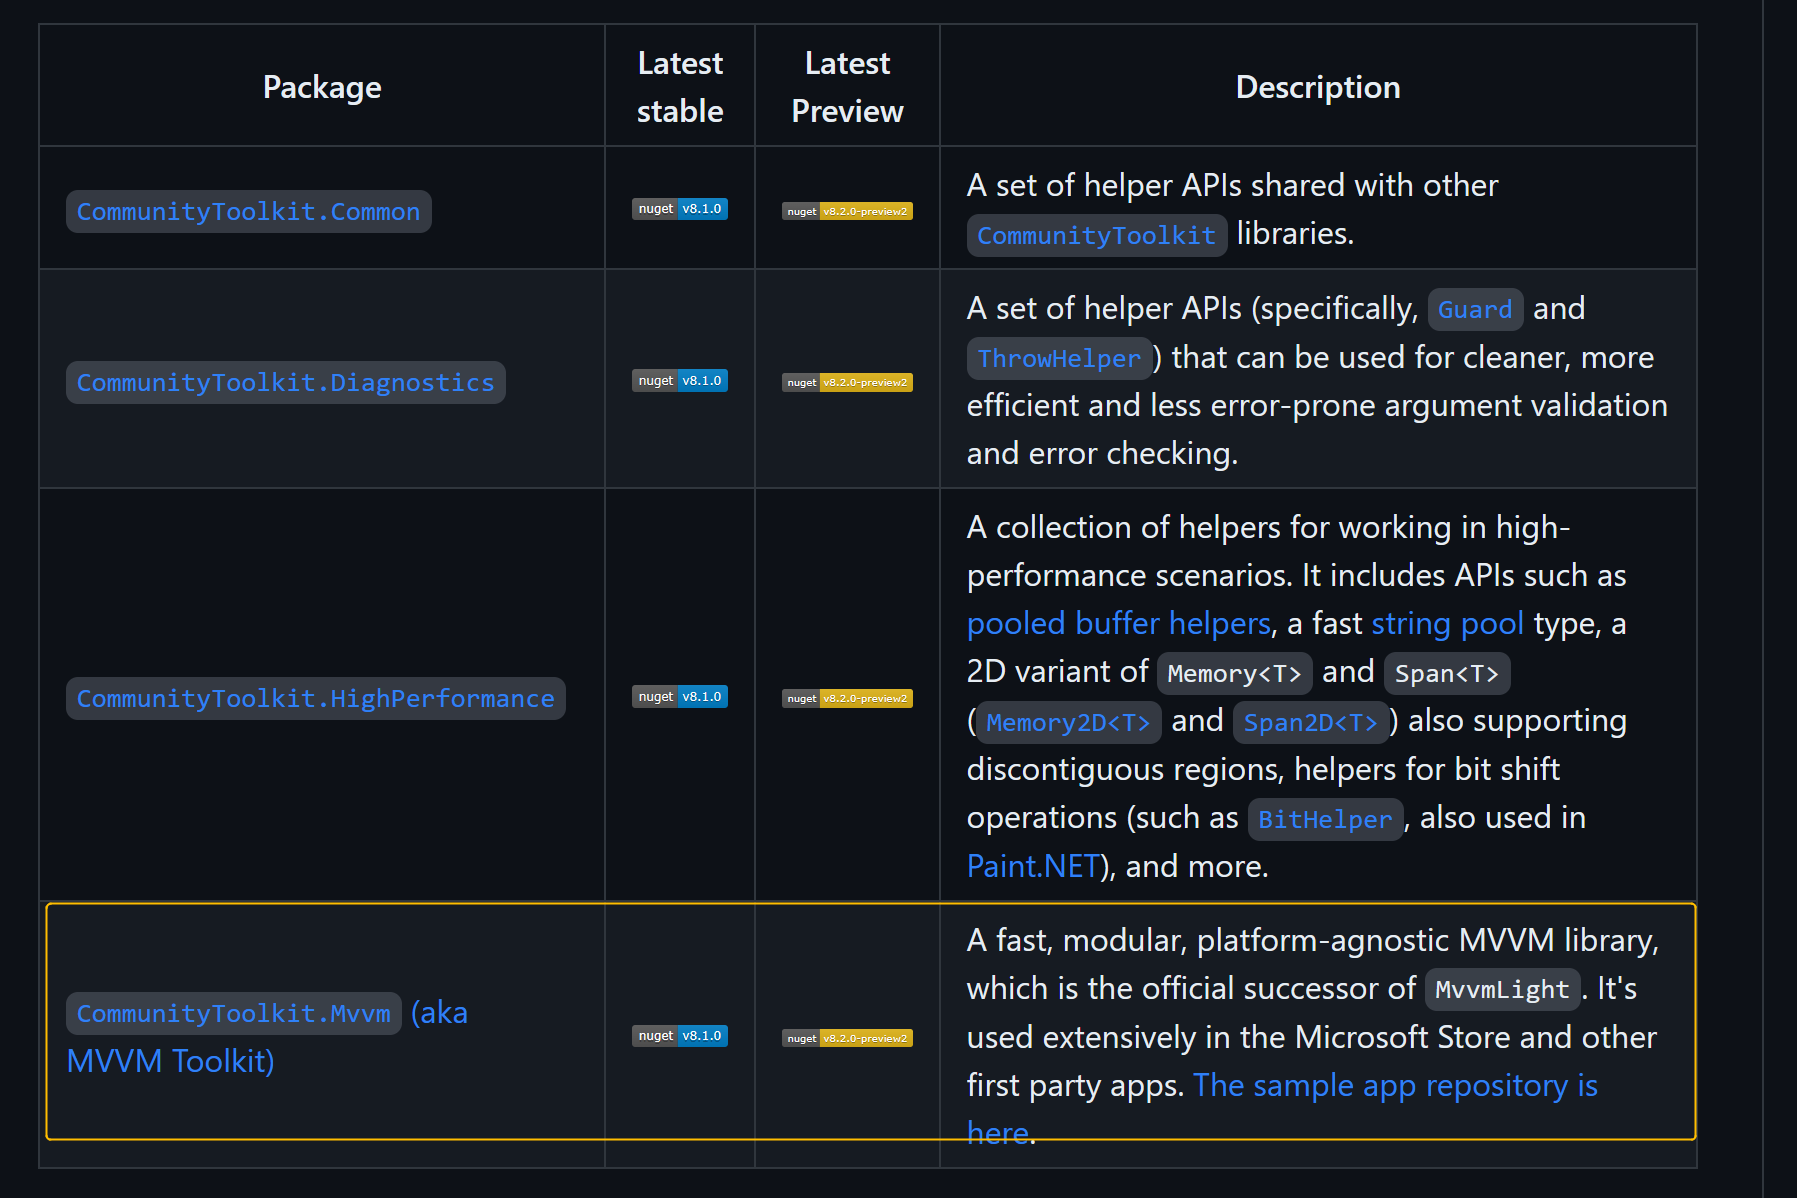Open the Span2D<T> link
Image resolution: width=1797 pixels, height=1198 pixels.
pos(1310,722)
